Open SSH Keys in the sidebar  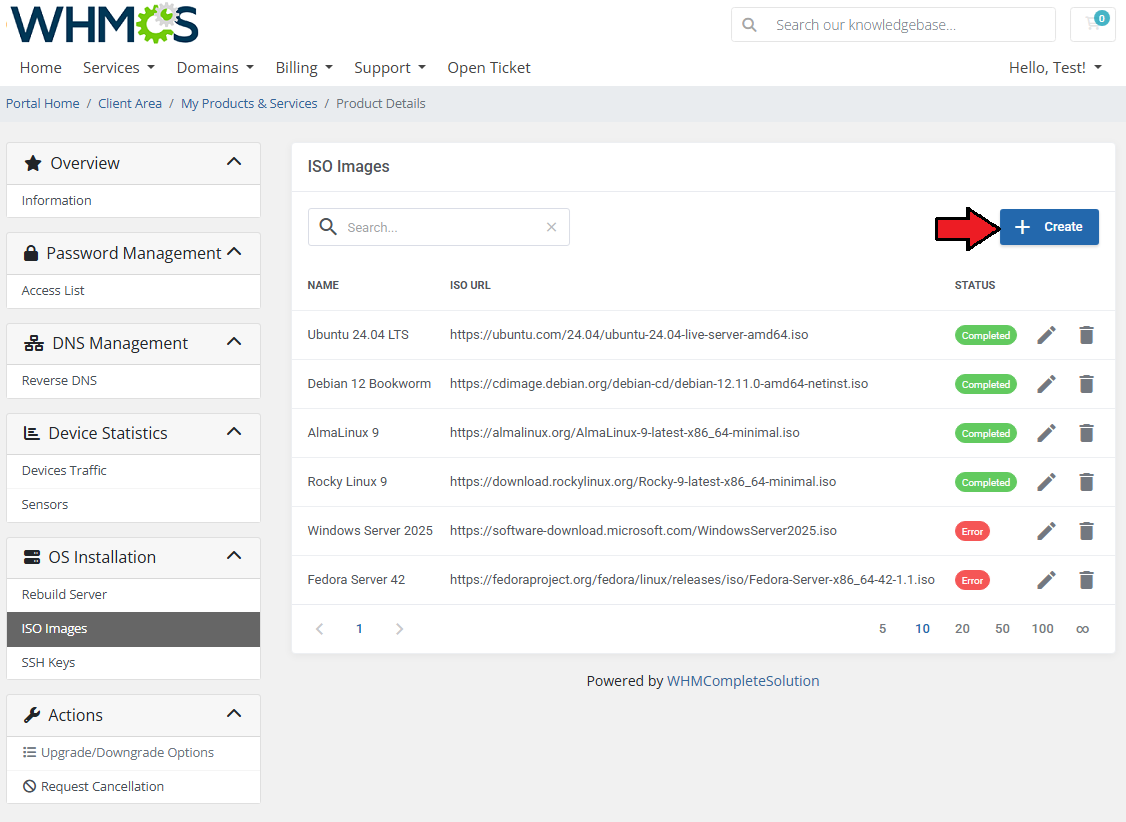[x=134, y=663]
